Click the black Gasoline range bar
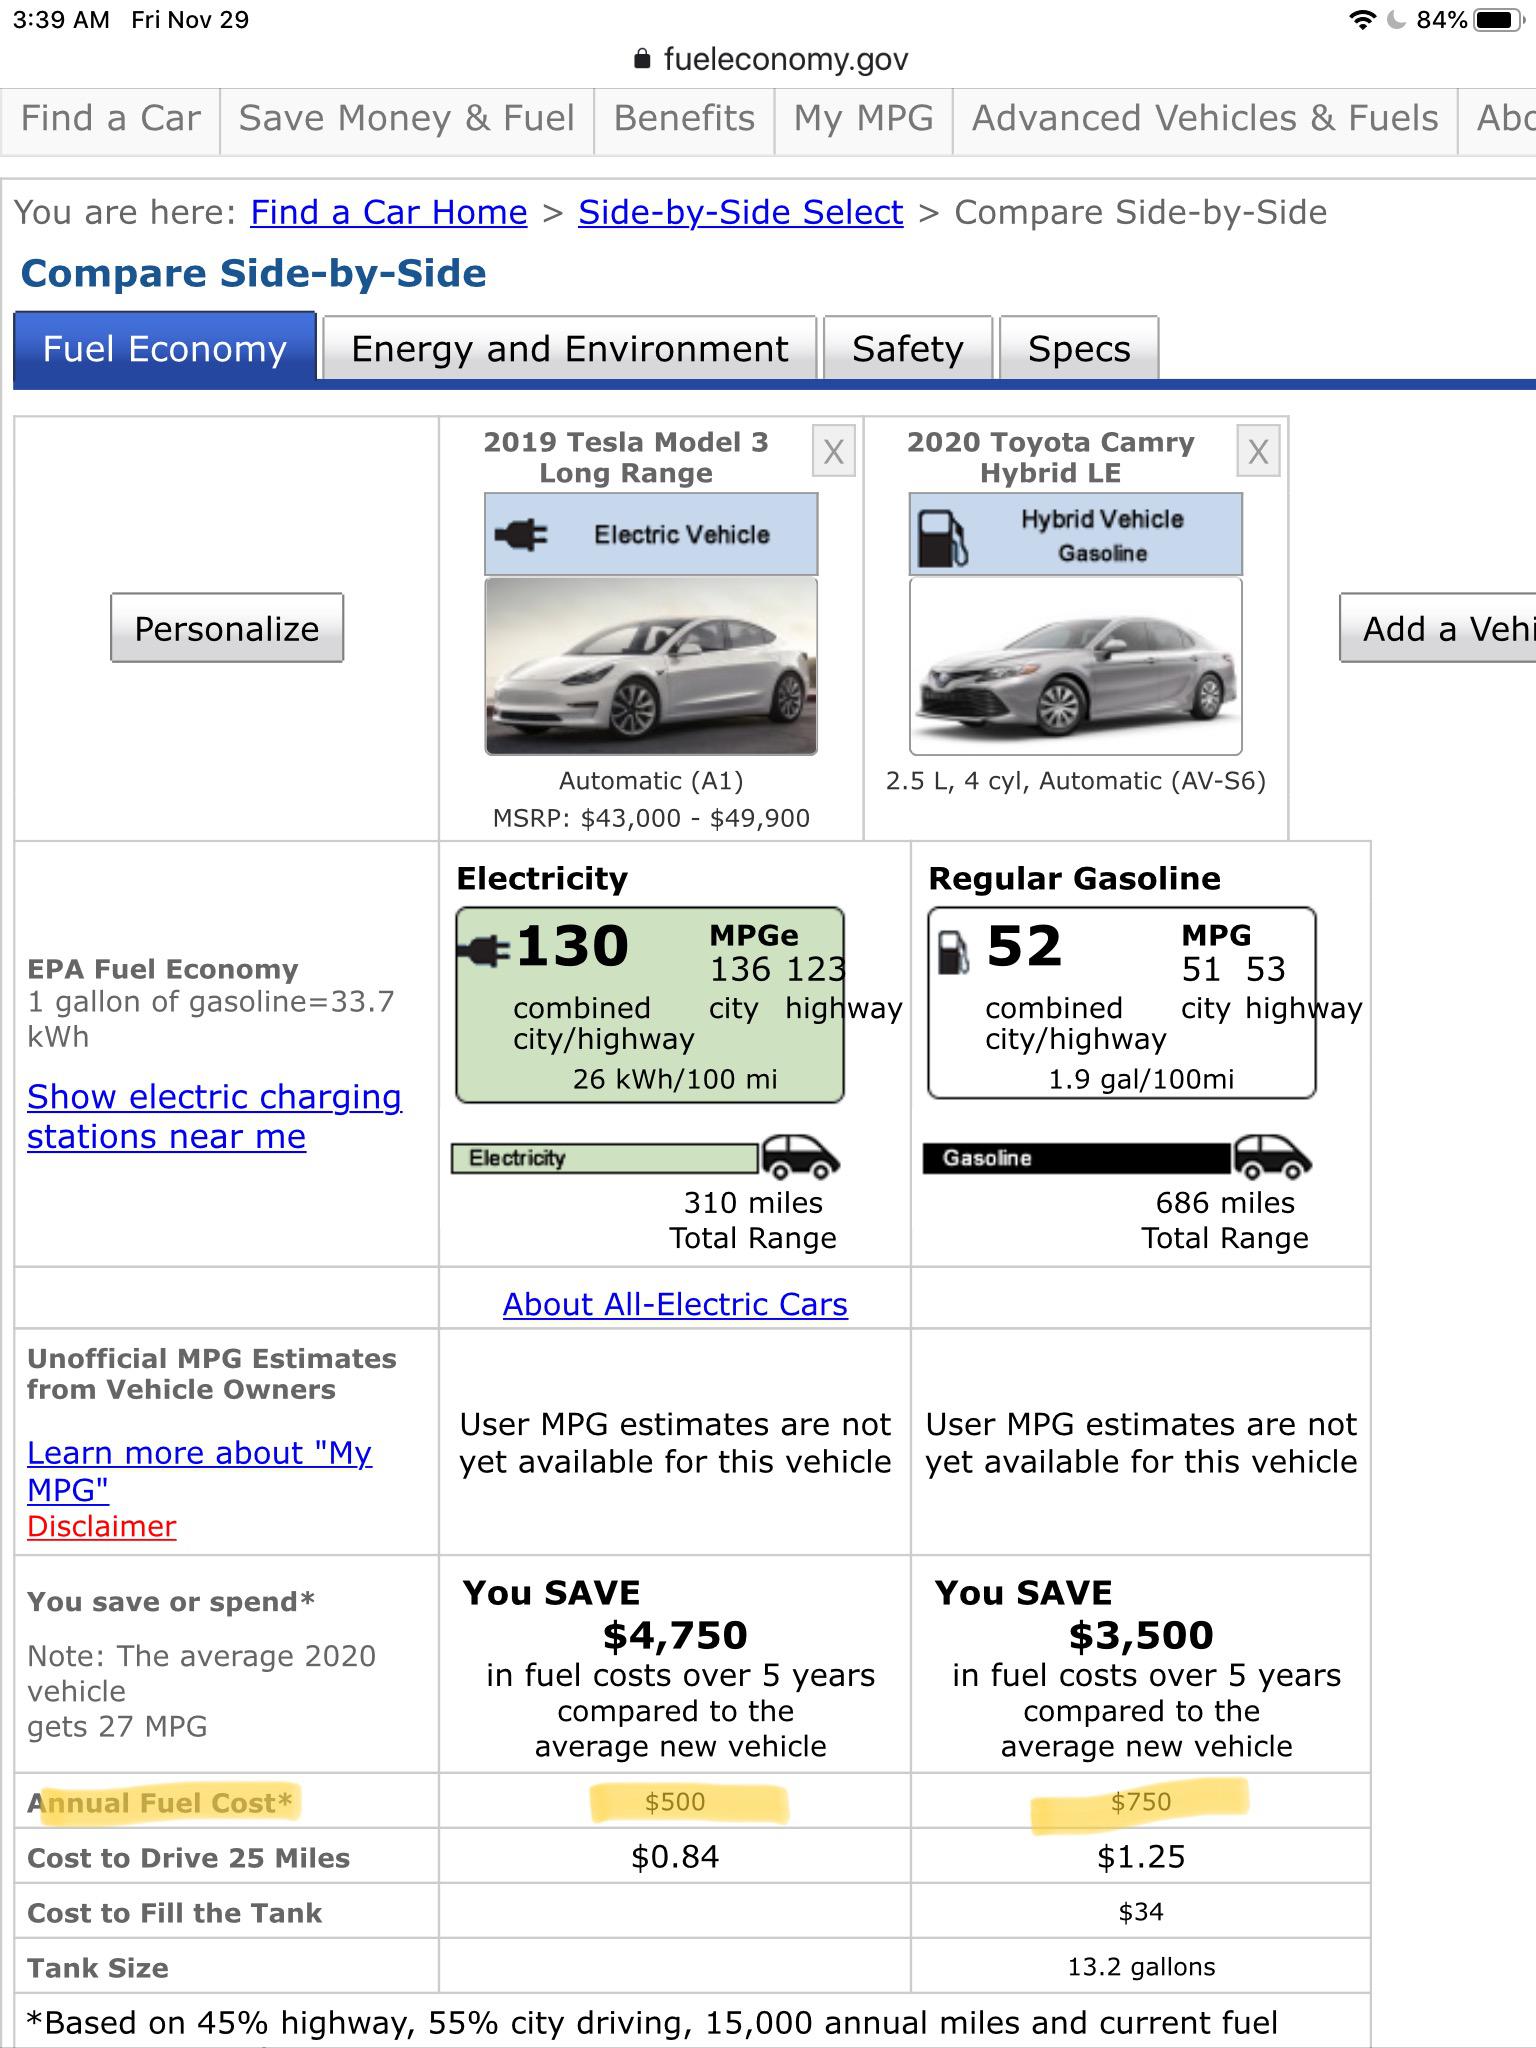 (1077, 1158)
